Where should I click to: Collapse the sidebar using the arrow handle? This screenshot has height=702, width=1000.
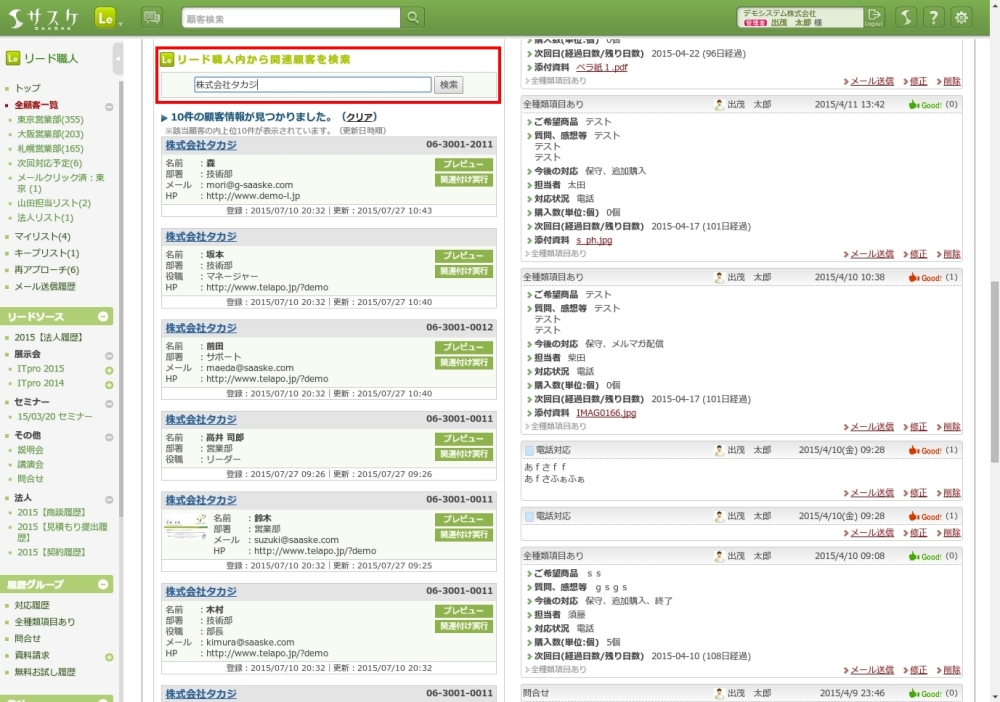tap(118, 59)
